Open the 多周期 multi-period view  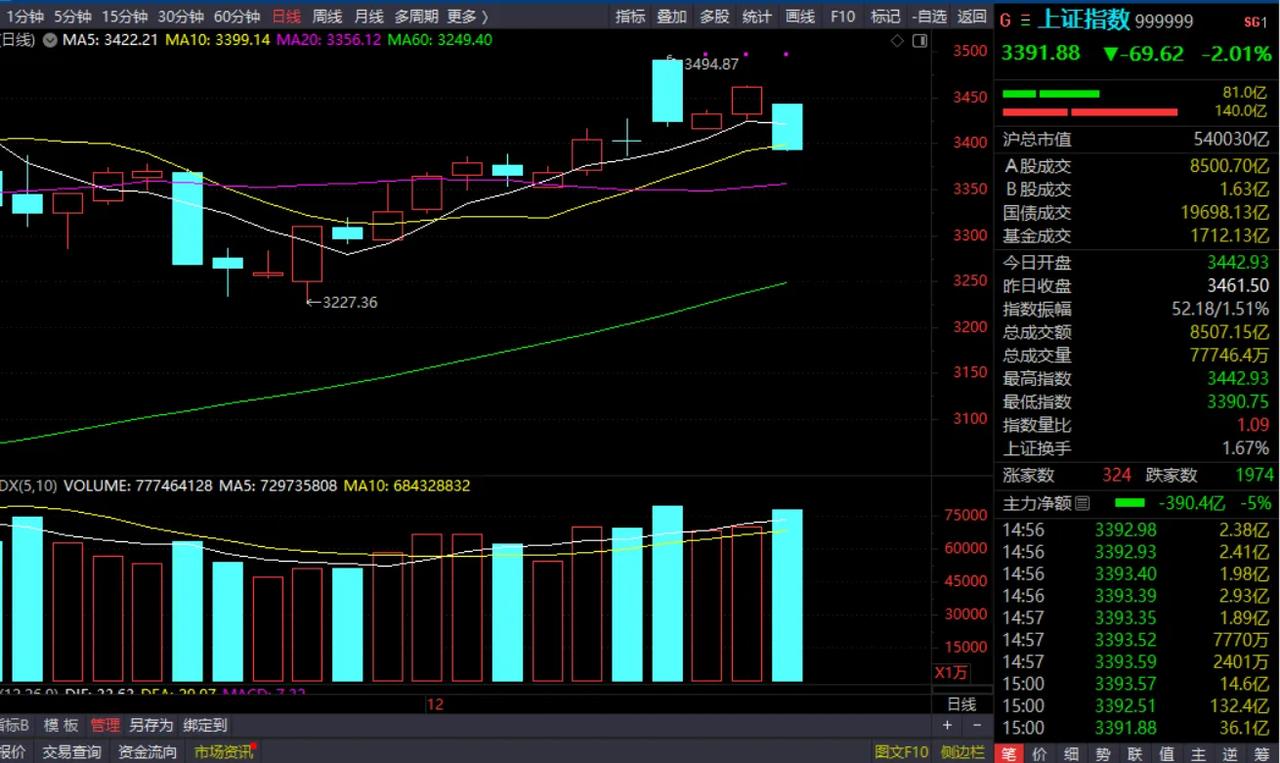click(415, 16)
